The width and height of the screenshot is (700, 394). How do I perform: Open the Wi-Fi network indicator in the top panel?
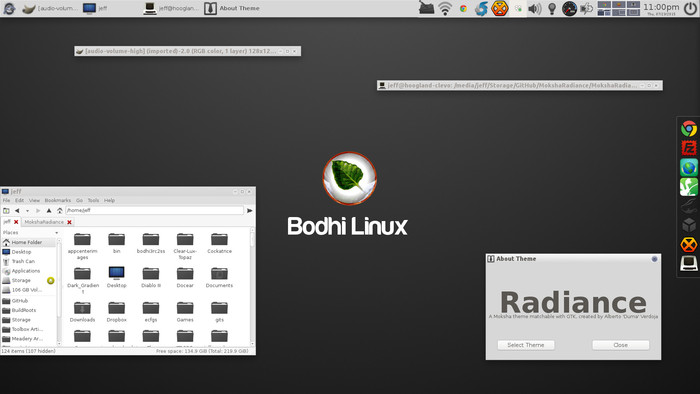pyautogui.click(x=445, y=8)
